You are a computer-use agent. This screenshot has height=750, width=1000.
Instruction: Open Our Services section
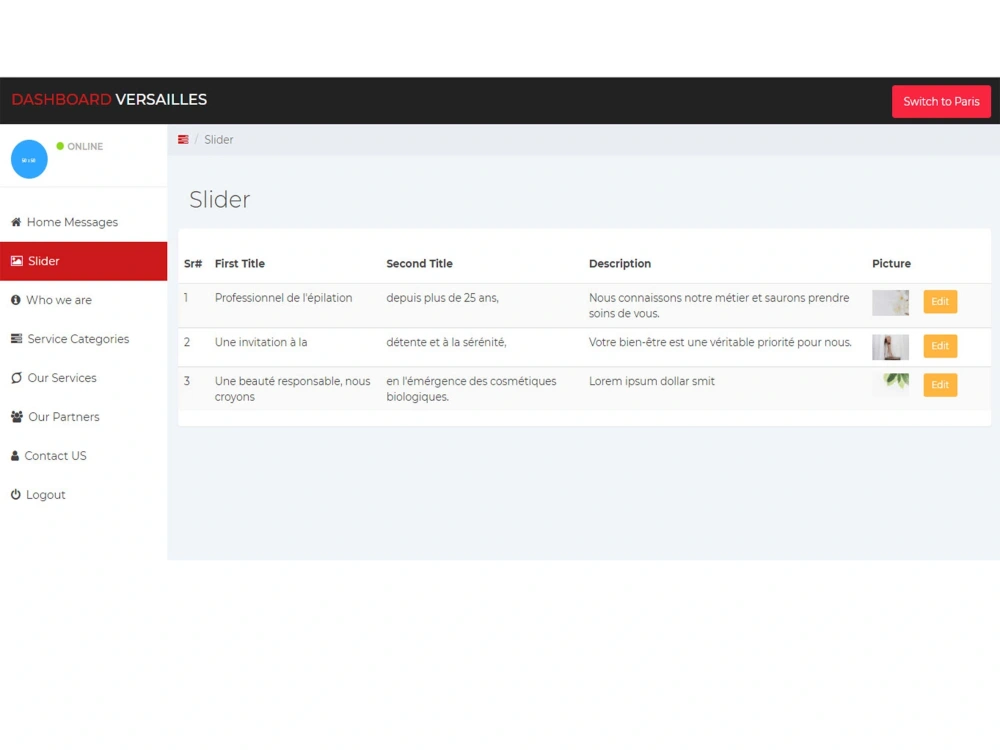84,378
